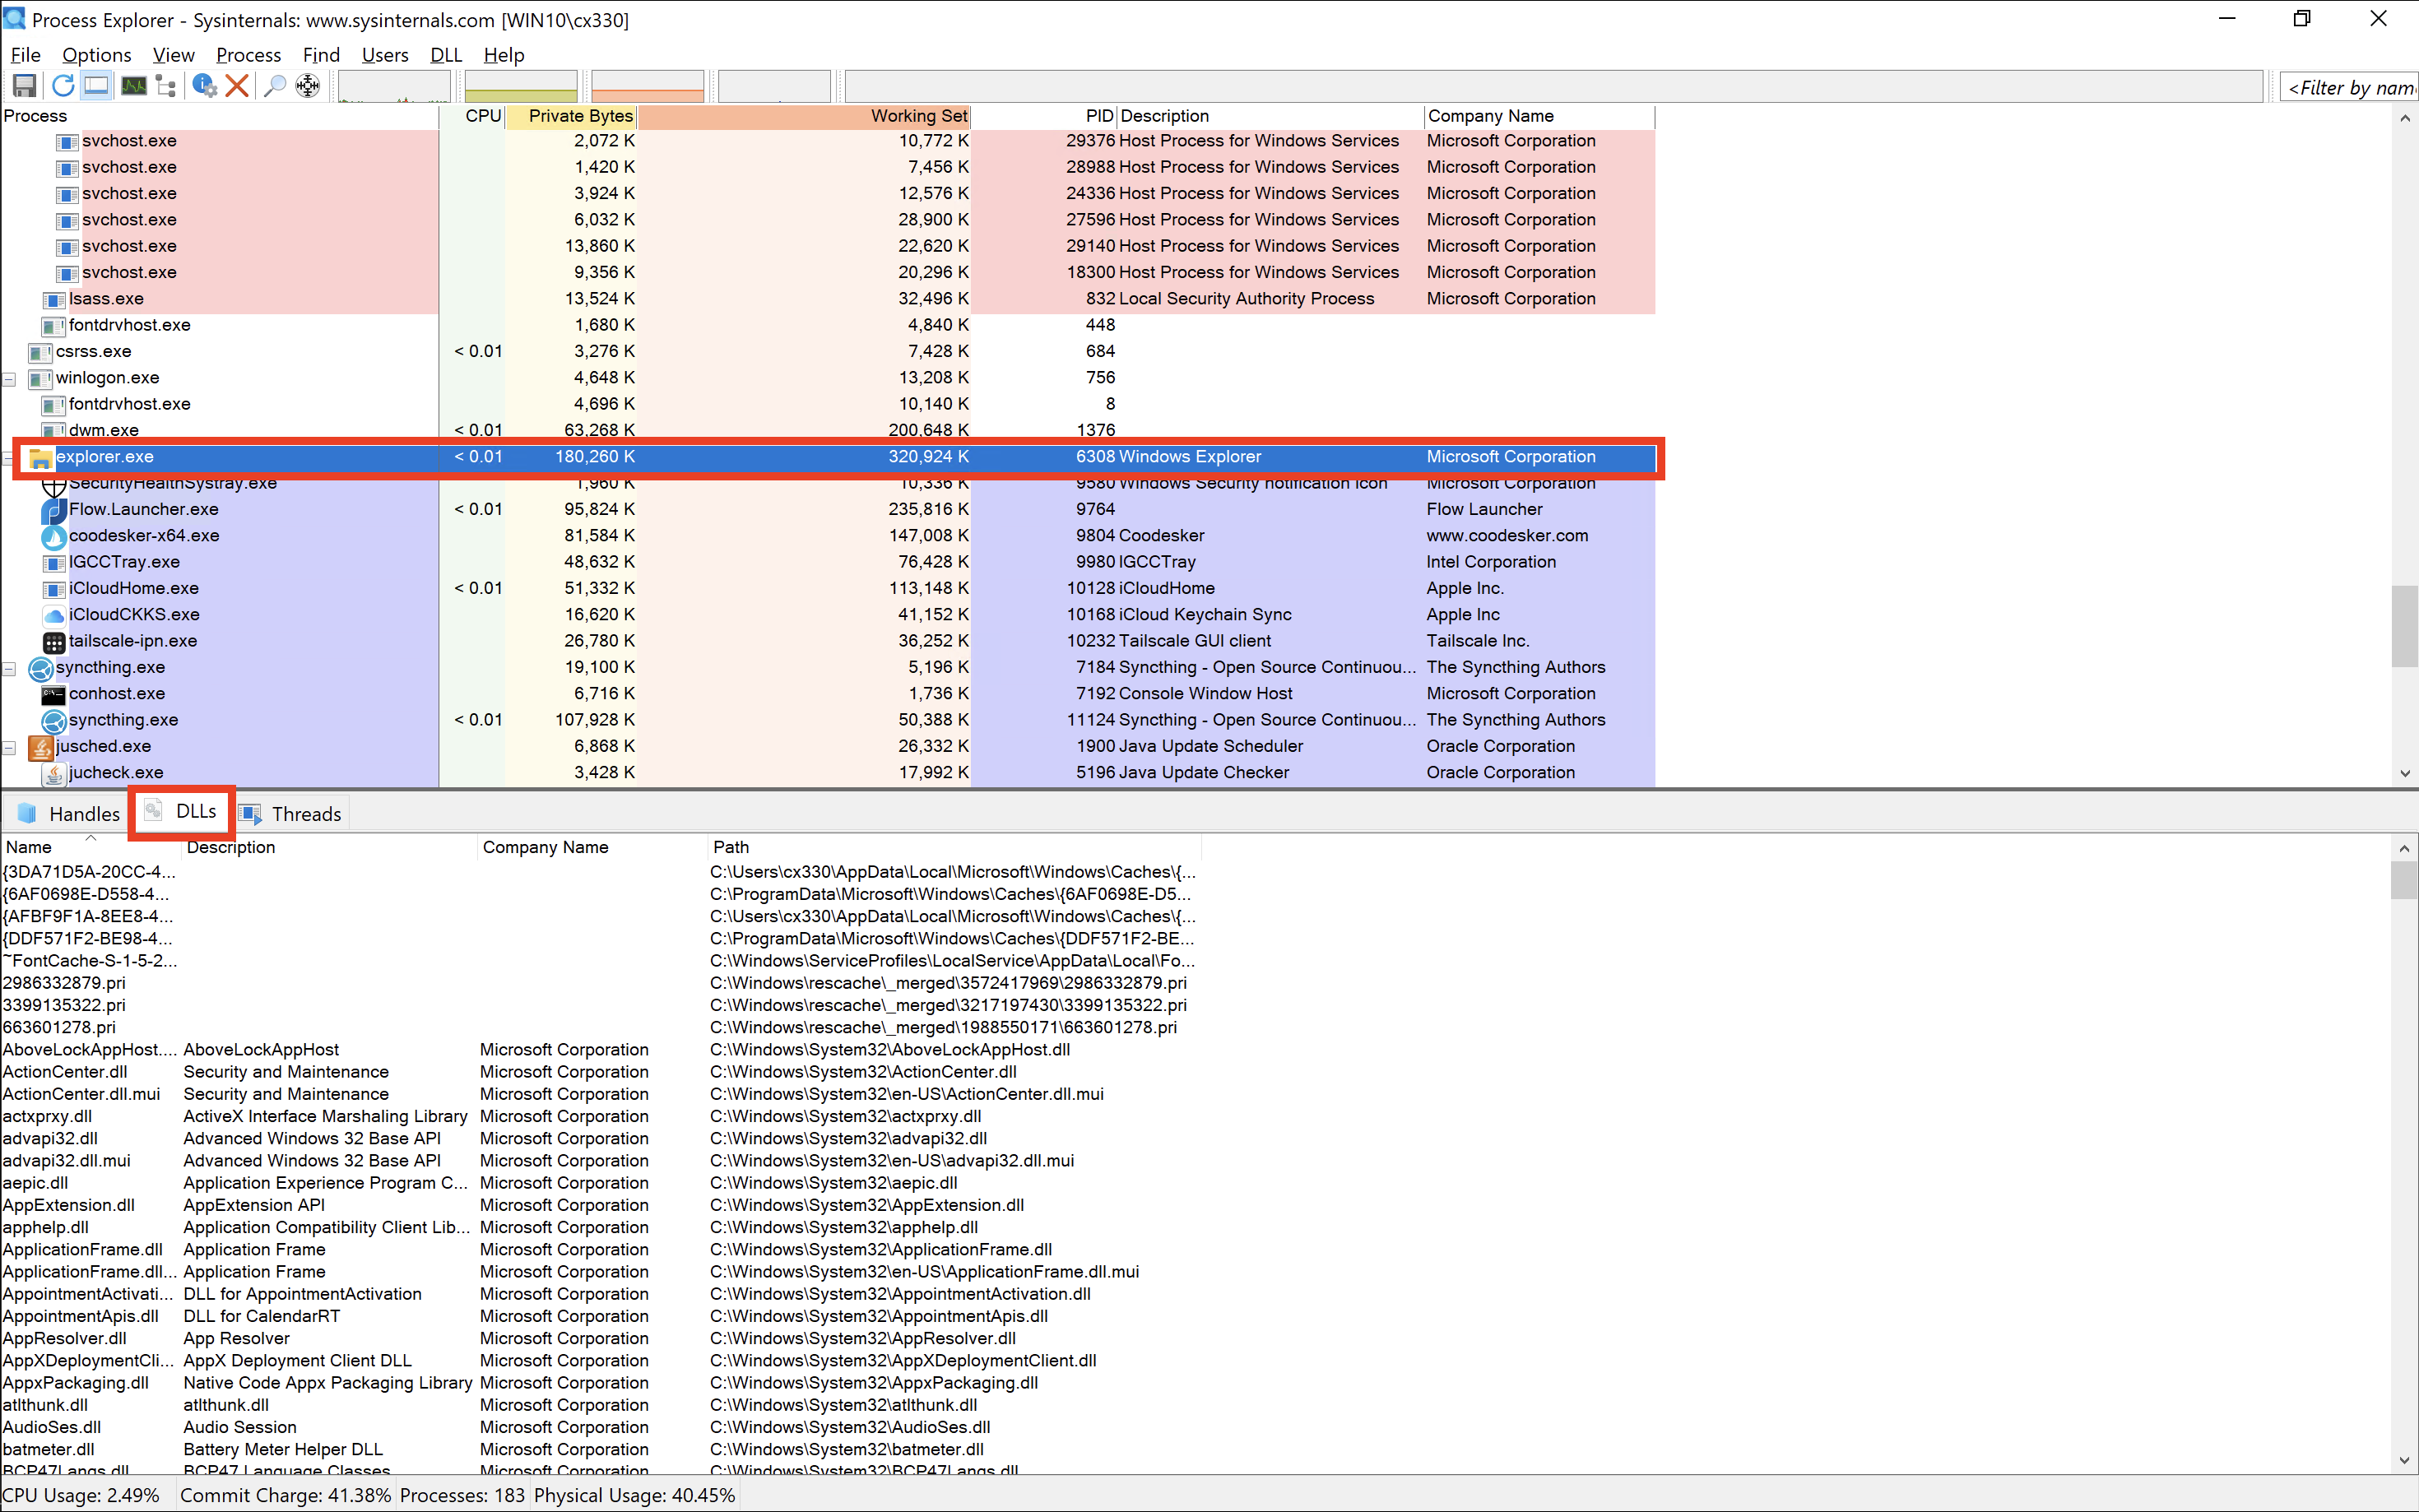Sort by the PID column header
Viewport: 2419px width, 1512px height.
(1044, 116)
